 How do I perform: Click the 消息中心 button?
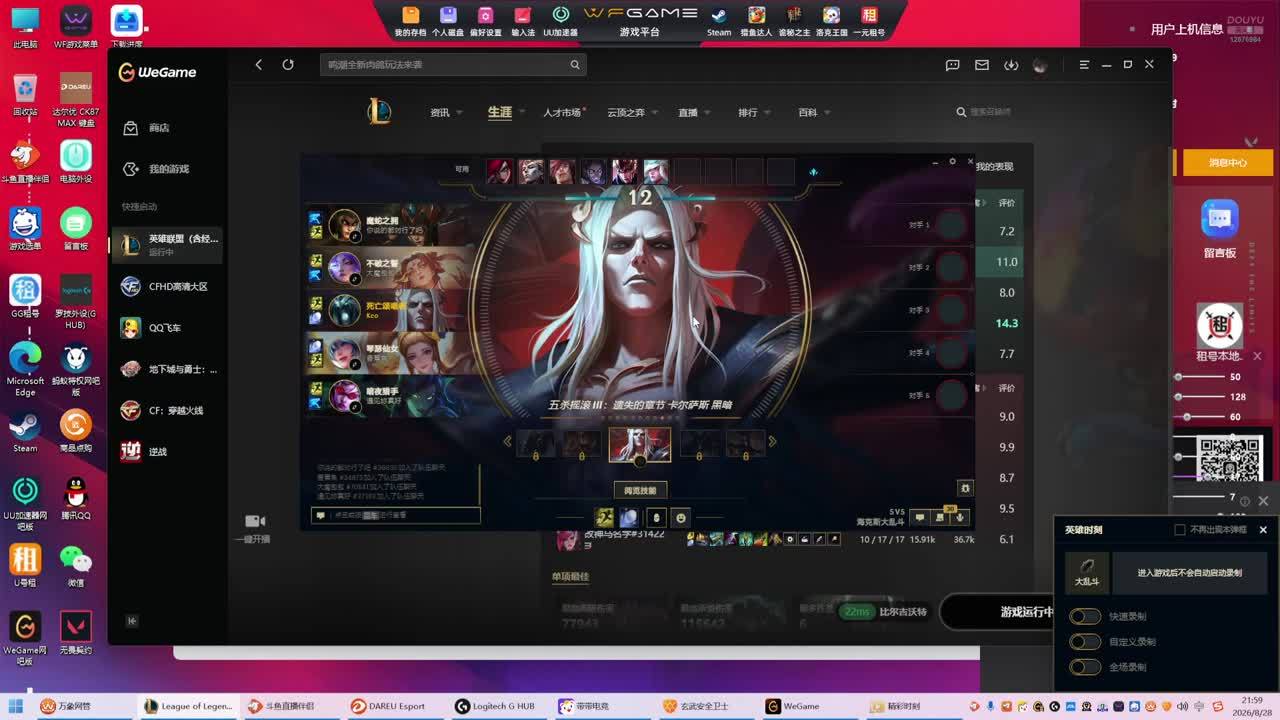1227,162
